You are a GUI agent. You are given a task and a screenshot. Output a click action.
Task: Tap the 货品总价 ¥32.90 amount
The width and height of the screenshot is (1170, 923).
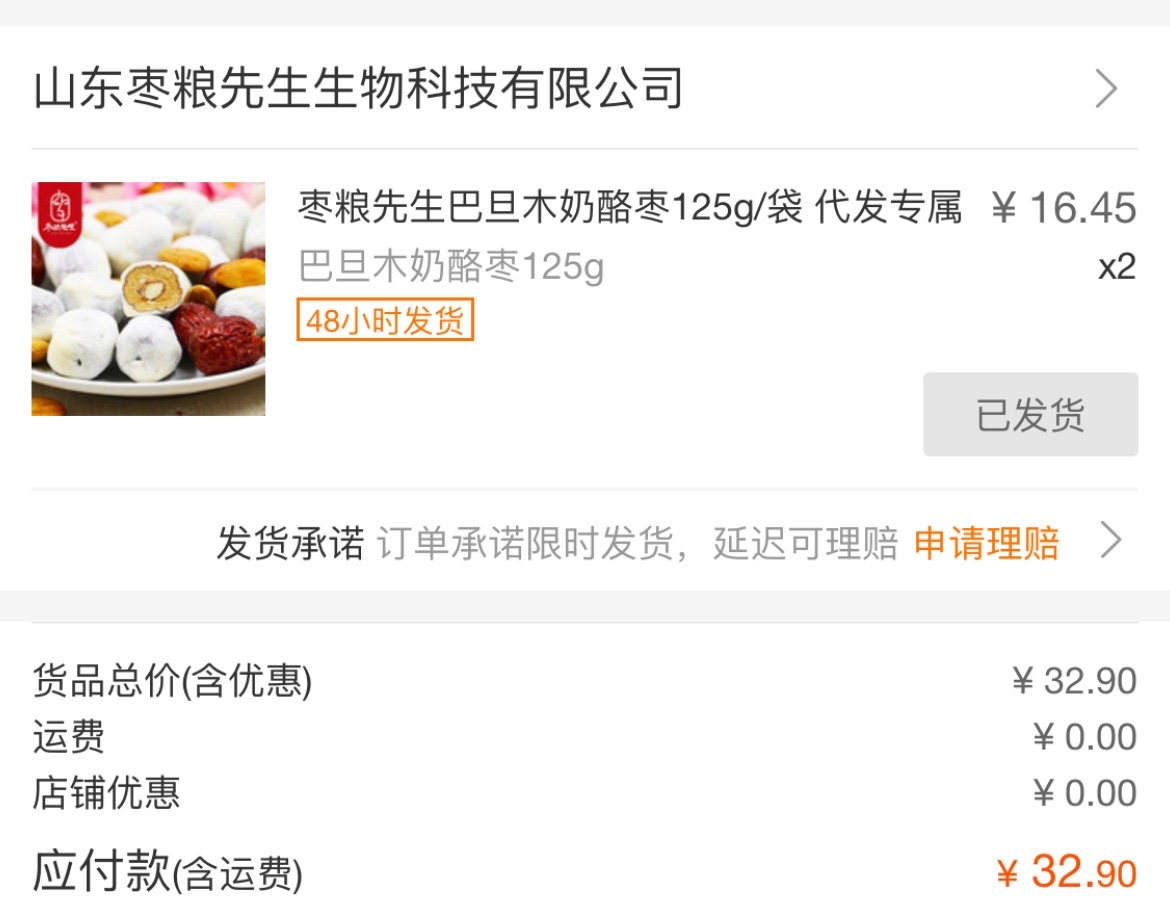tap(1074, 680)
